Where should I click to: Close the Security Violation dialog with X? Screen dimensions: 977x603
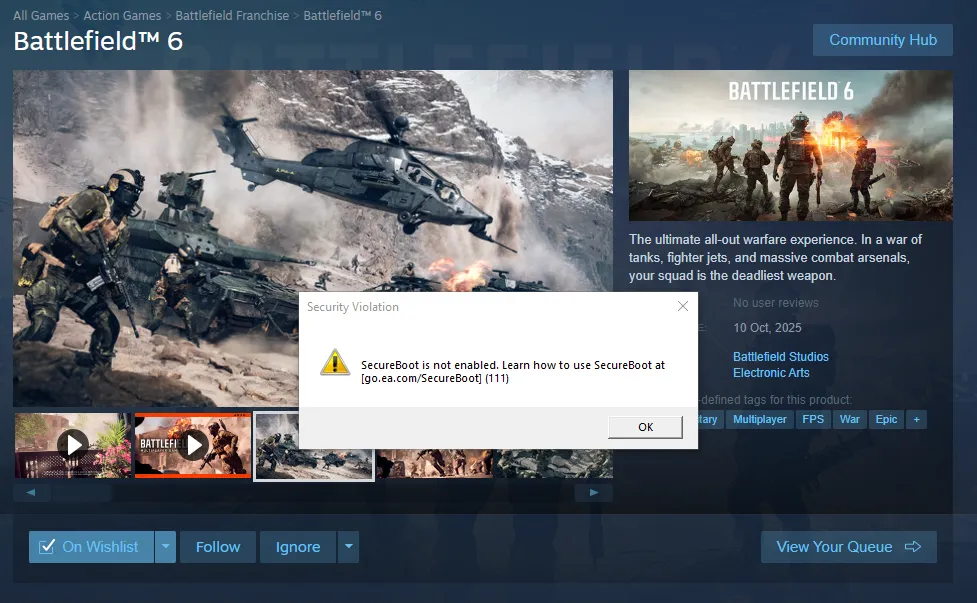[683, 306]
